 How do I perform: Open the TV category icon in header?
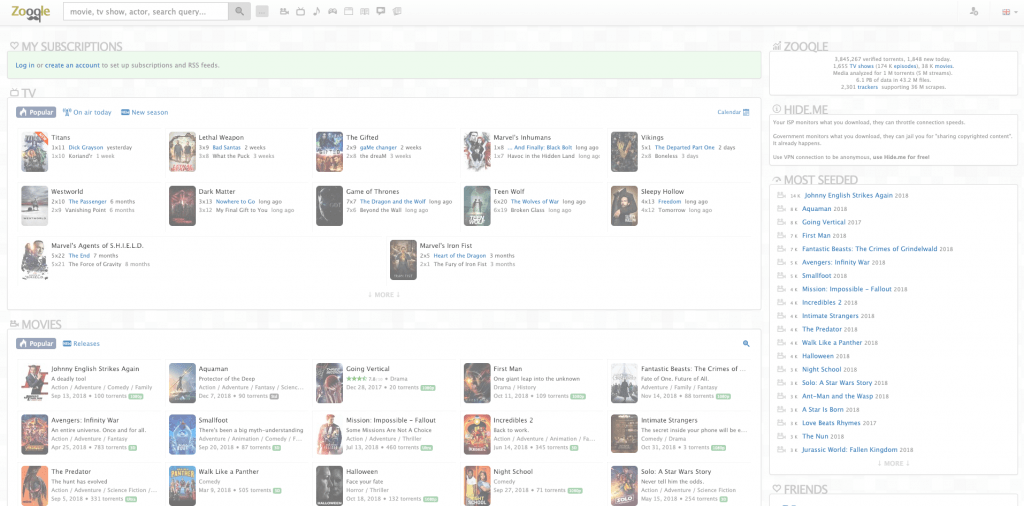[x=300, y=11]
